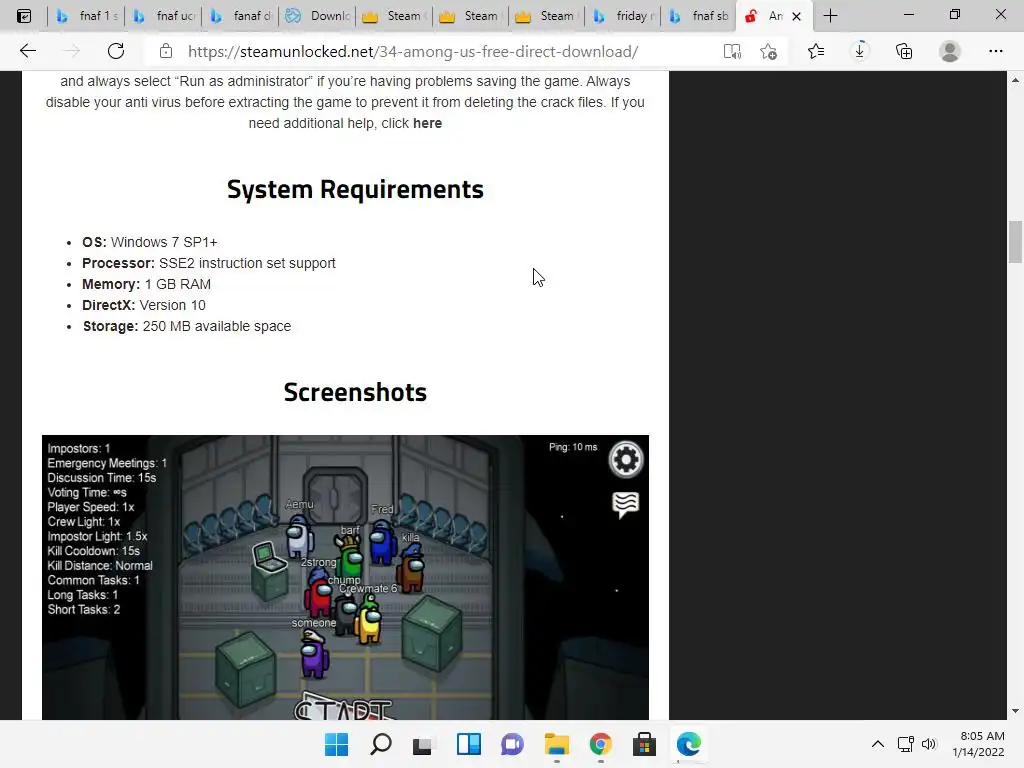Image resolution: width=1024 pixels, height=768 pixels.
Task: View site information lock icon
Action: click(166, 51)
